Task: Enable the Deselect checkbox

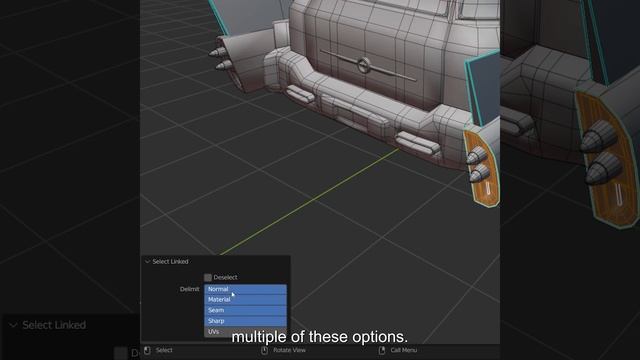Action: 208,278
